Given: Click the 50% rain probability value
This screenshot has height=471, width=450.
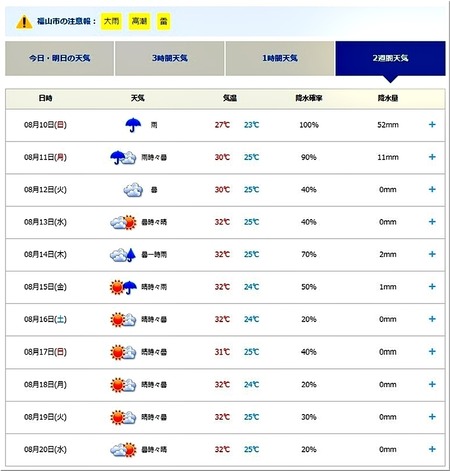Looking at the screenshot, I should point(309,287).
